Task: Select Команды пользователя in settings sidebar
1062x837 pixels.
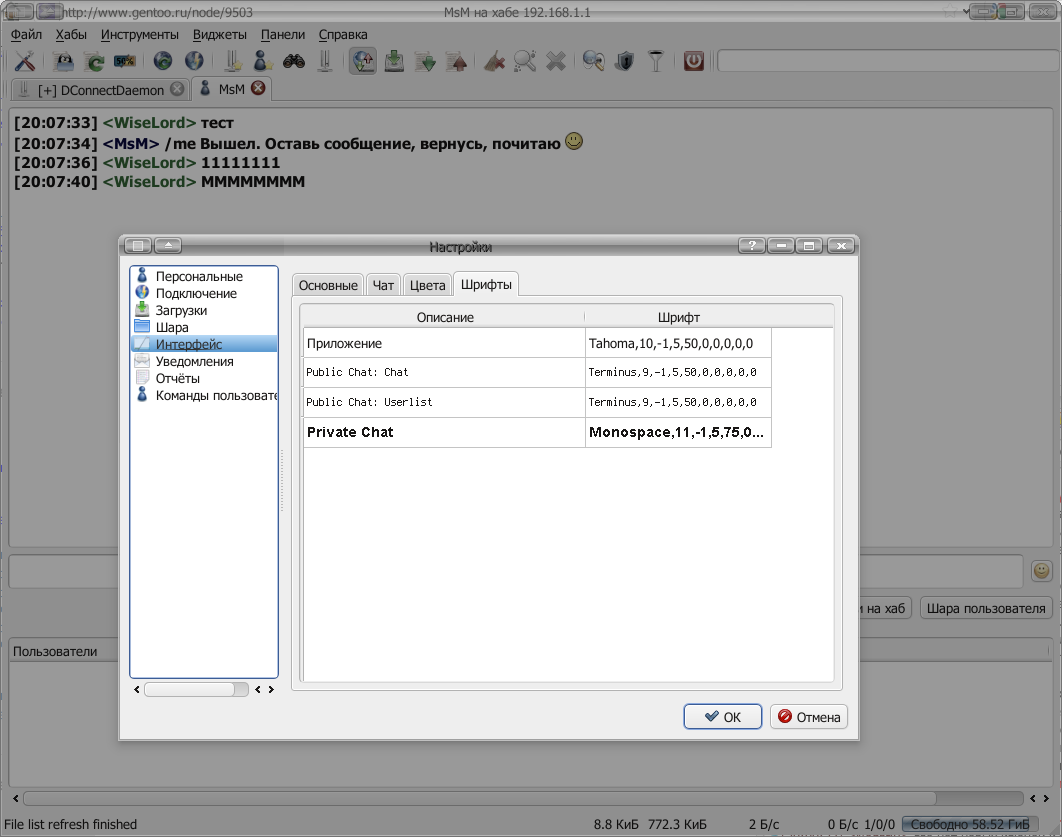Action: [x=204, y=395]
